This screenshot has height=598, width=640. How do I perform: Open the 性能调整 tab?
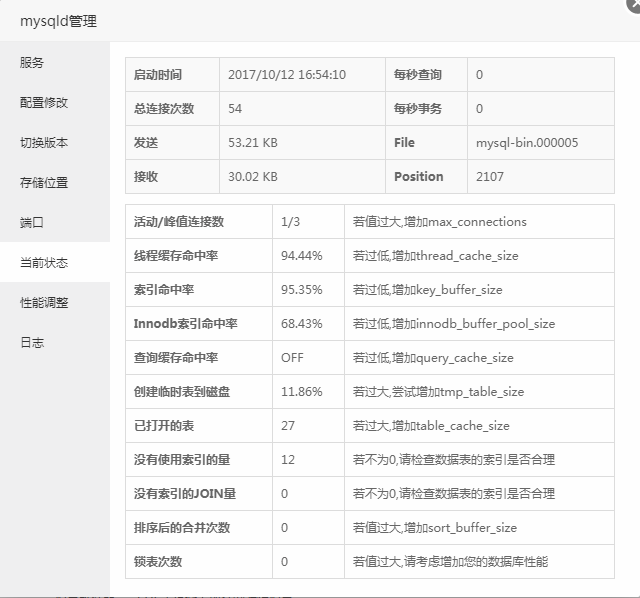pos(55,302)
